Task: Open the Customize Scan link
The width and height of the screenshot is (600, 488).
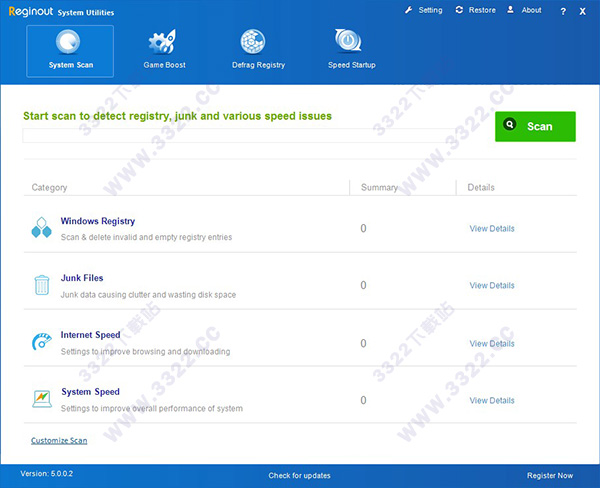Action: coord(59,441)
